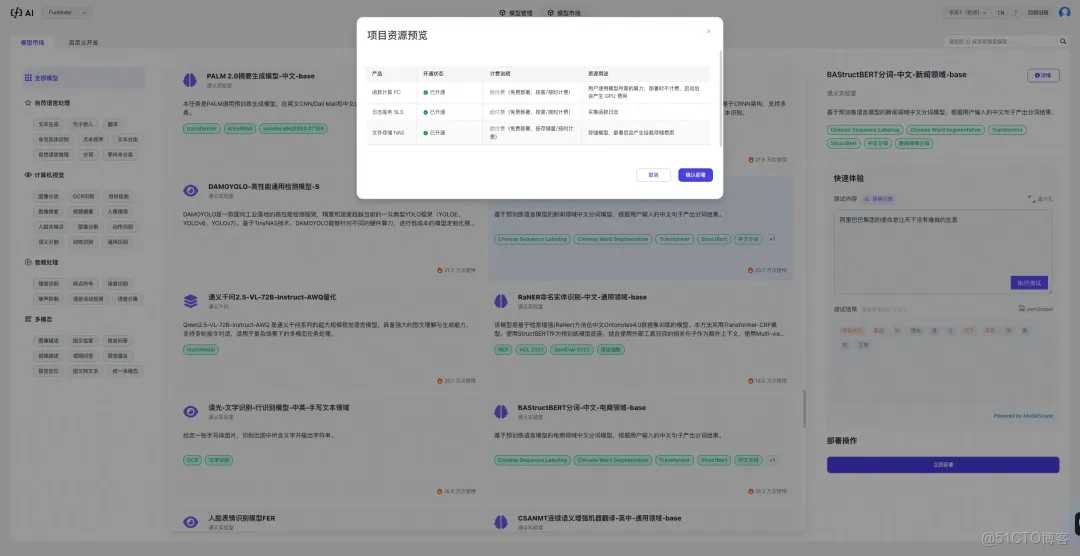
Task: Click the user avatar icon
Action: tap(1064, 12)
